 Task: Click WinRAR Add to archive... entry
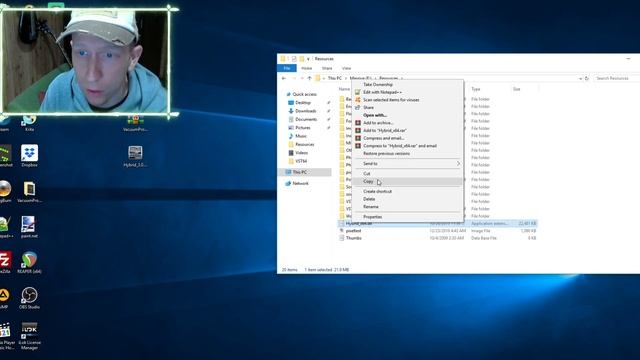pyautogui.click(x=408, y=123)
